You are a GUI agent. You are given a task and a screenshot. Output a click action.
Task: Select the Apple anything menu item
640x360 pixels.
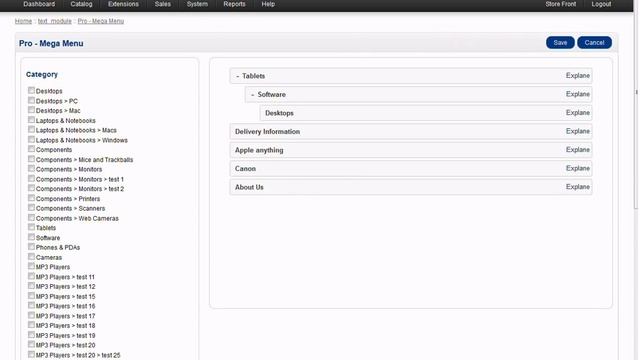[x=411, y=150]
